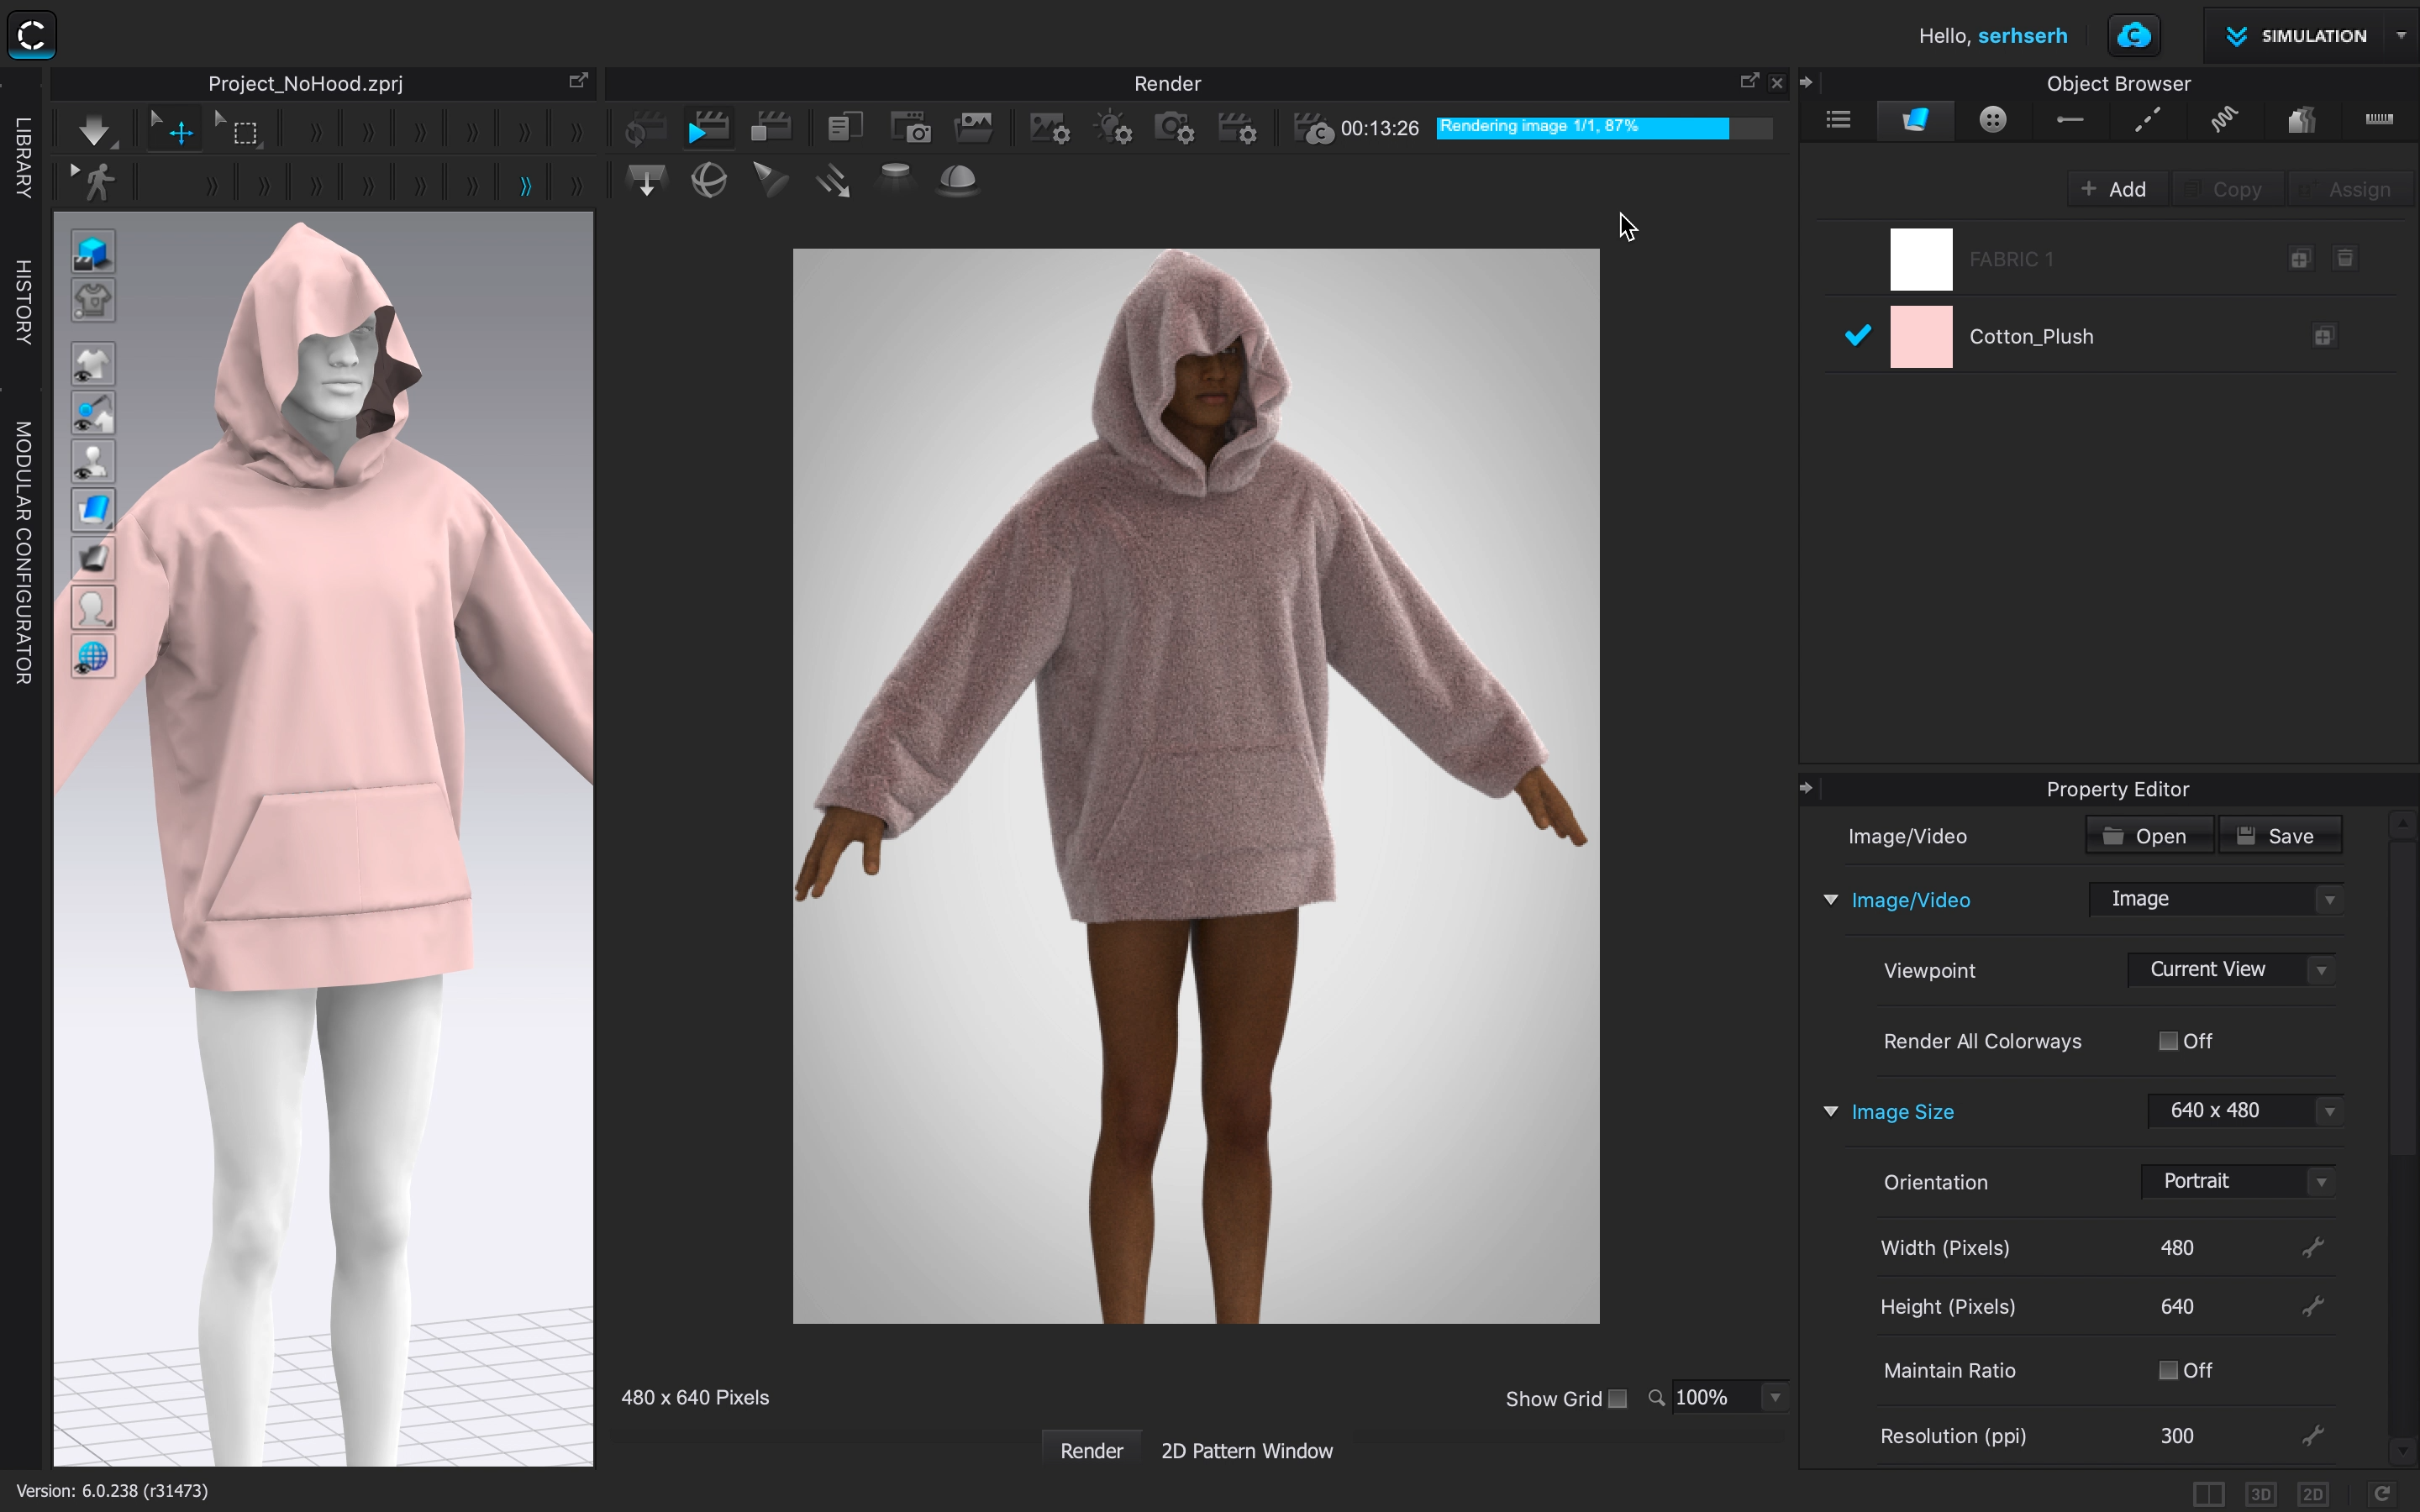
Task: Select the globe/world icon in library sidebar
Action: coord(92,657)
